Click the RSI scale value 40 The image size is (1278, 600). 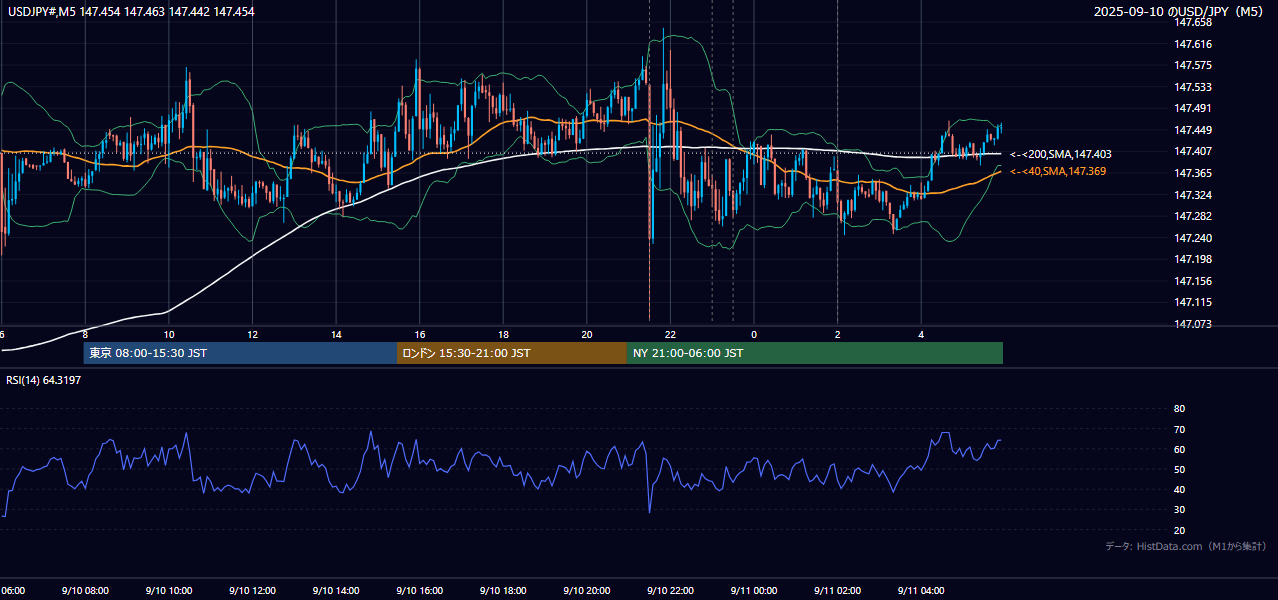[1179, 489]
